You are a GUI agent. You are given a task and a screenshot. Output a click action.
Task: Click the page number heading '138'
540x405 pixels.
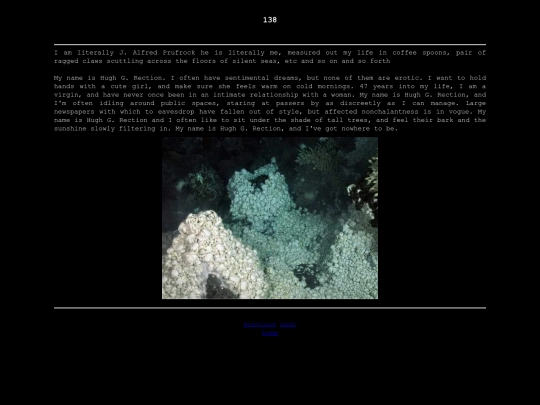(270, 20)
